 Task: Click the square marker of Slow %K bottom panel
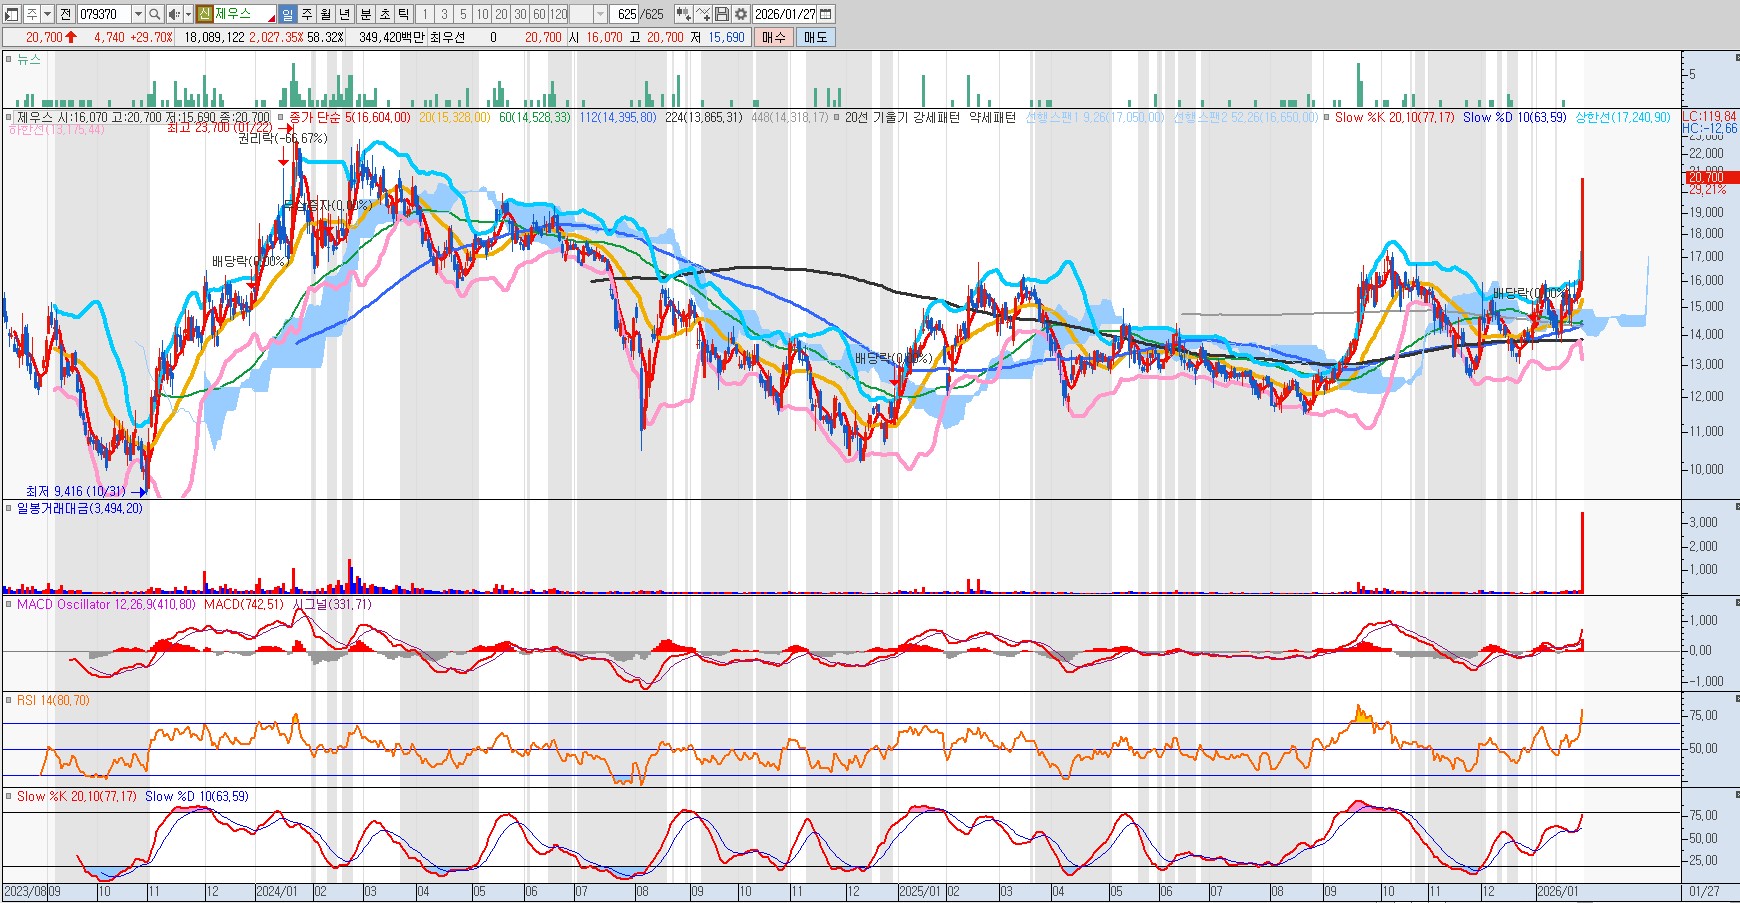9,796
